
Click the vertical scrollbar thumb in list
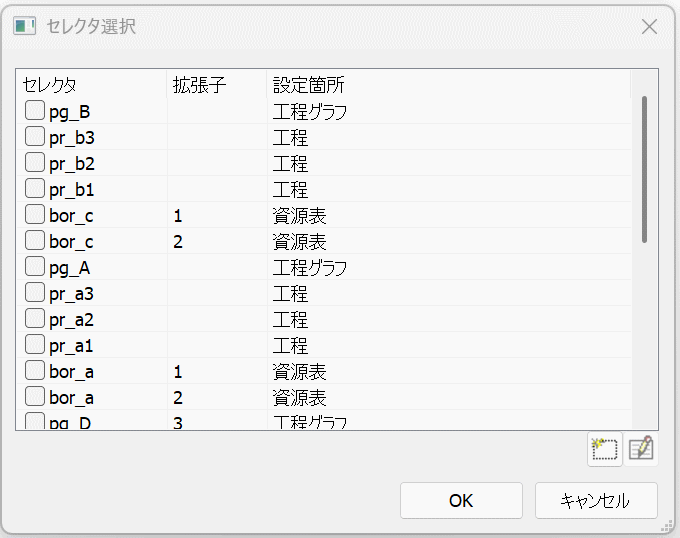645,168
